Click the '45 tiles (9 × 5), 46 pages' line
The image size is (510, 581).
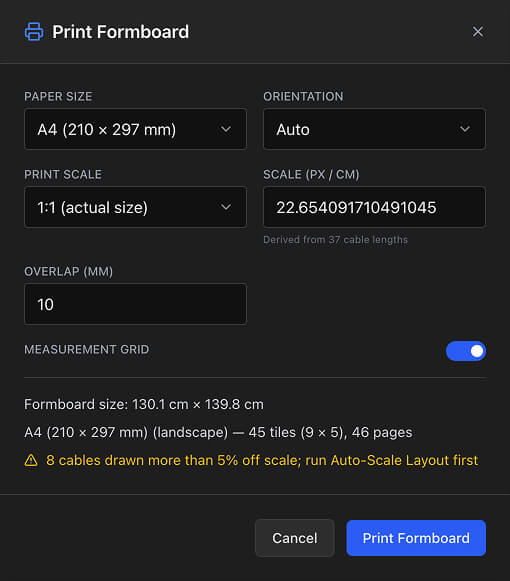218,432
